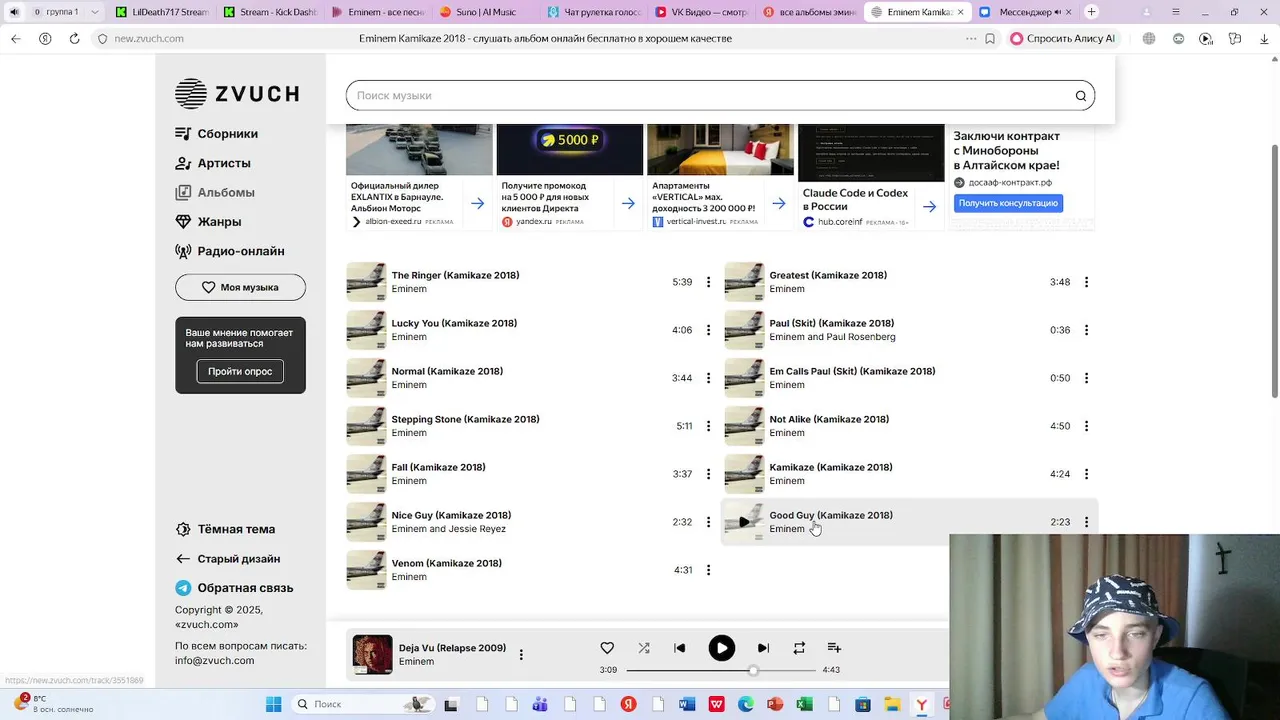The width and height of the screenshot is (1280, 720).
Task: Open Word from the taskbar
Action: pos(686,704)
